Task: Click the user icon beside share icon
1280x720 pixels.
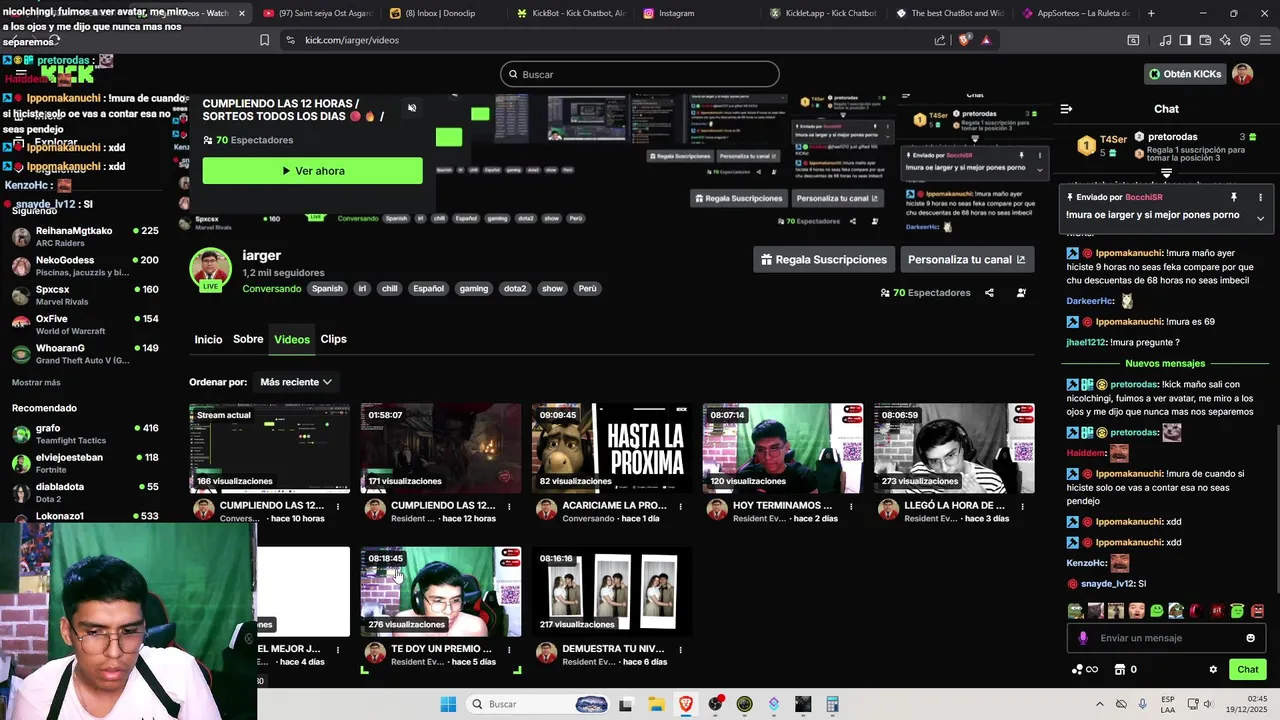Action: point(1021,293)
